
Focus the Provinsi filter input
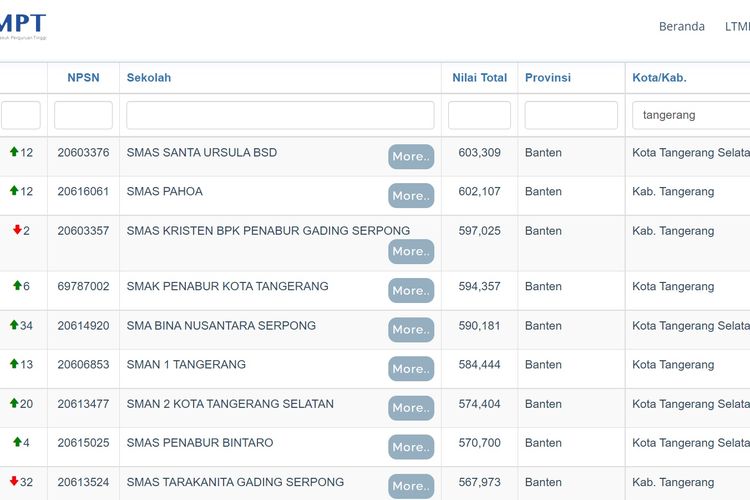point(571,115)
